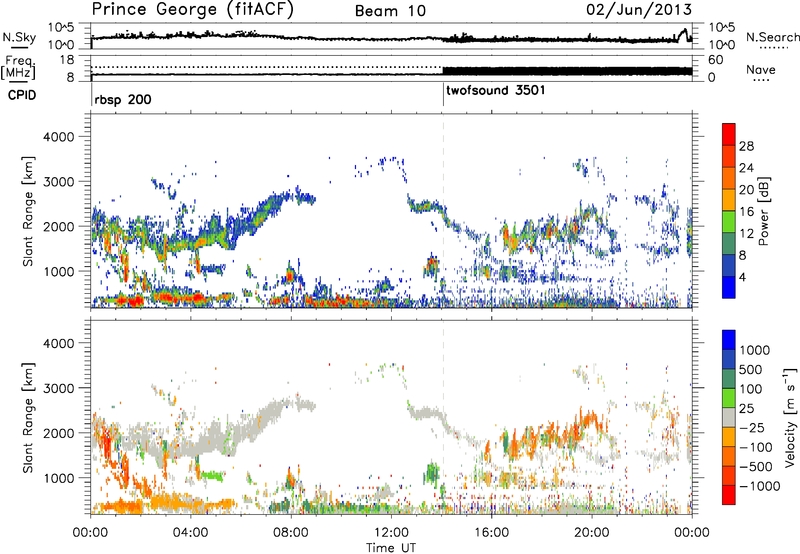The image size is (800, 554).
Task: Select the N.Search legend label
Action: [x=772, y=37]
